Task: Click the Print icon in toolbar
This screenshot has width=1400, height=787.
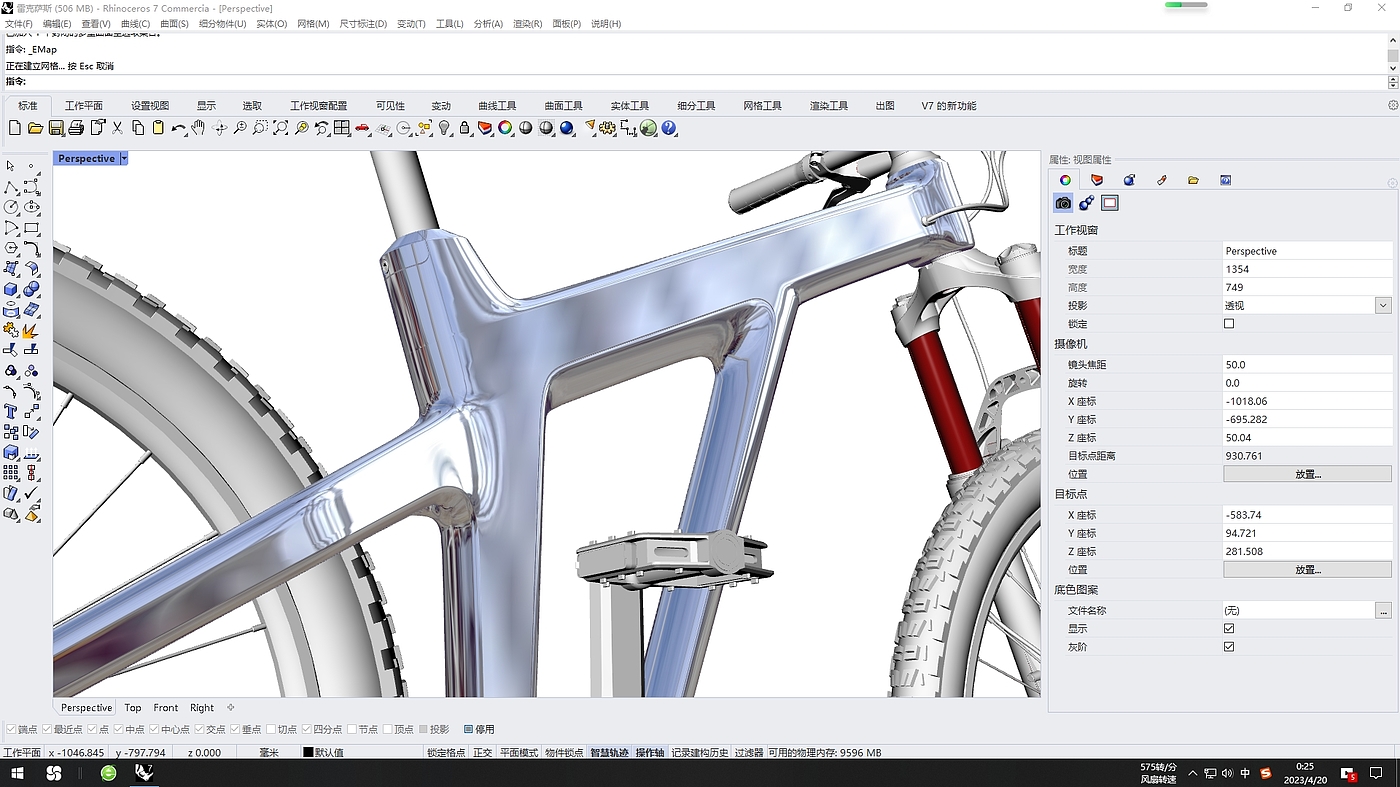Action: click(x=76, y=128)
